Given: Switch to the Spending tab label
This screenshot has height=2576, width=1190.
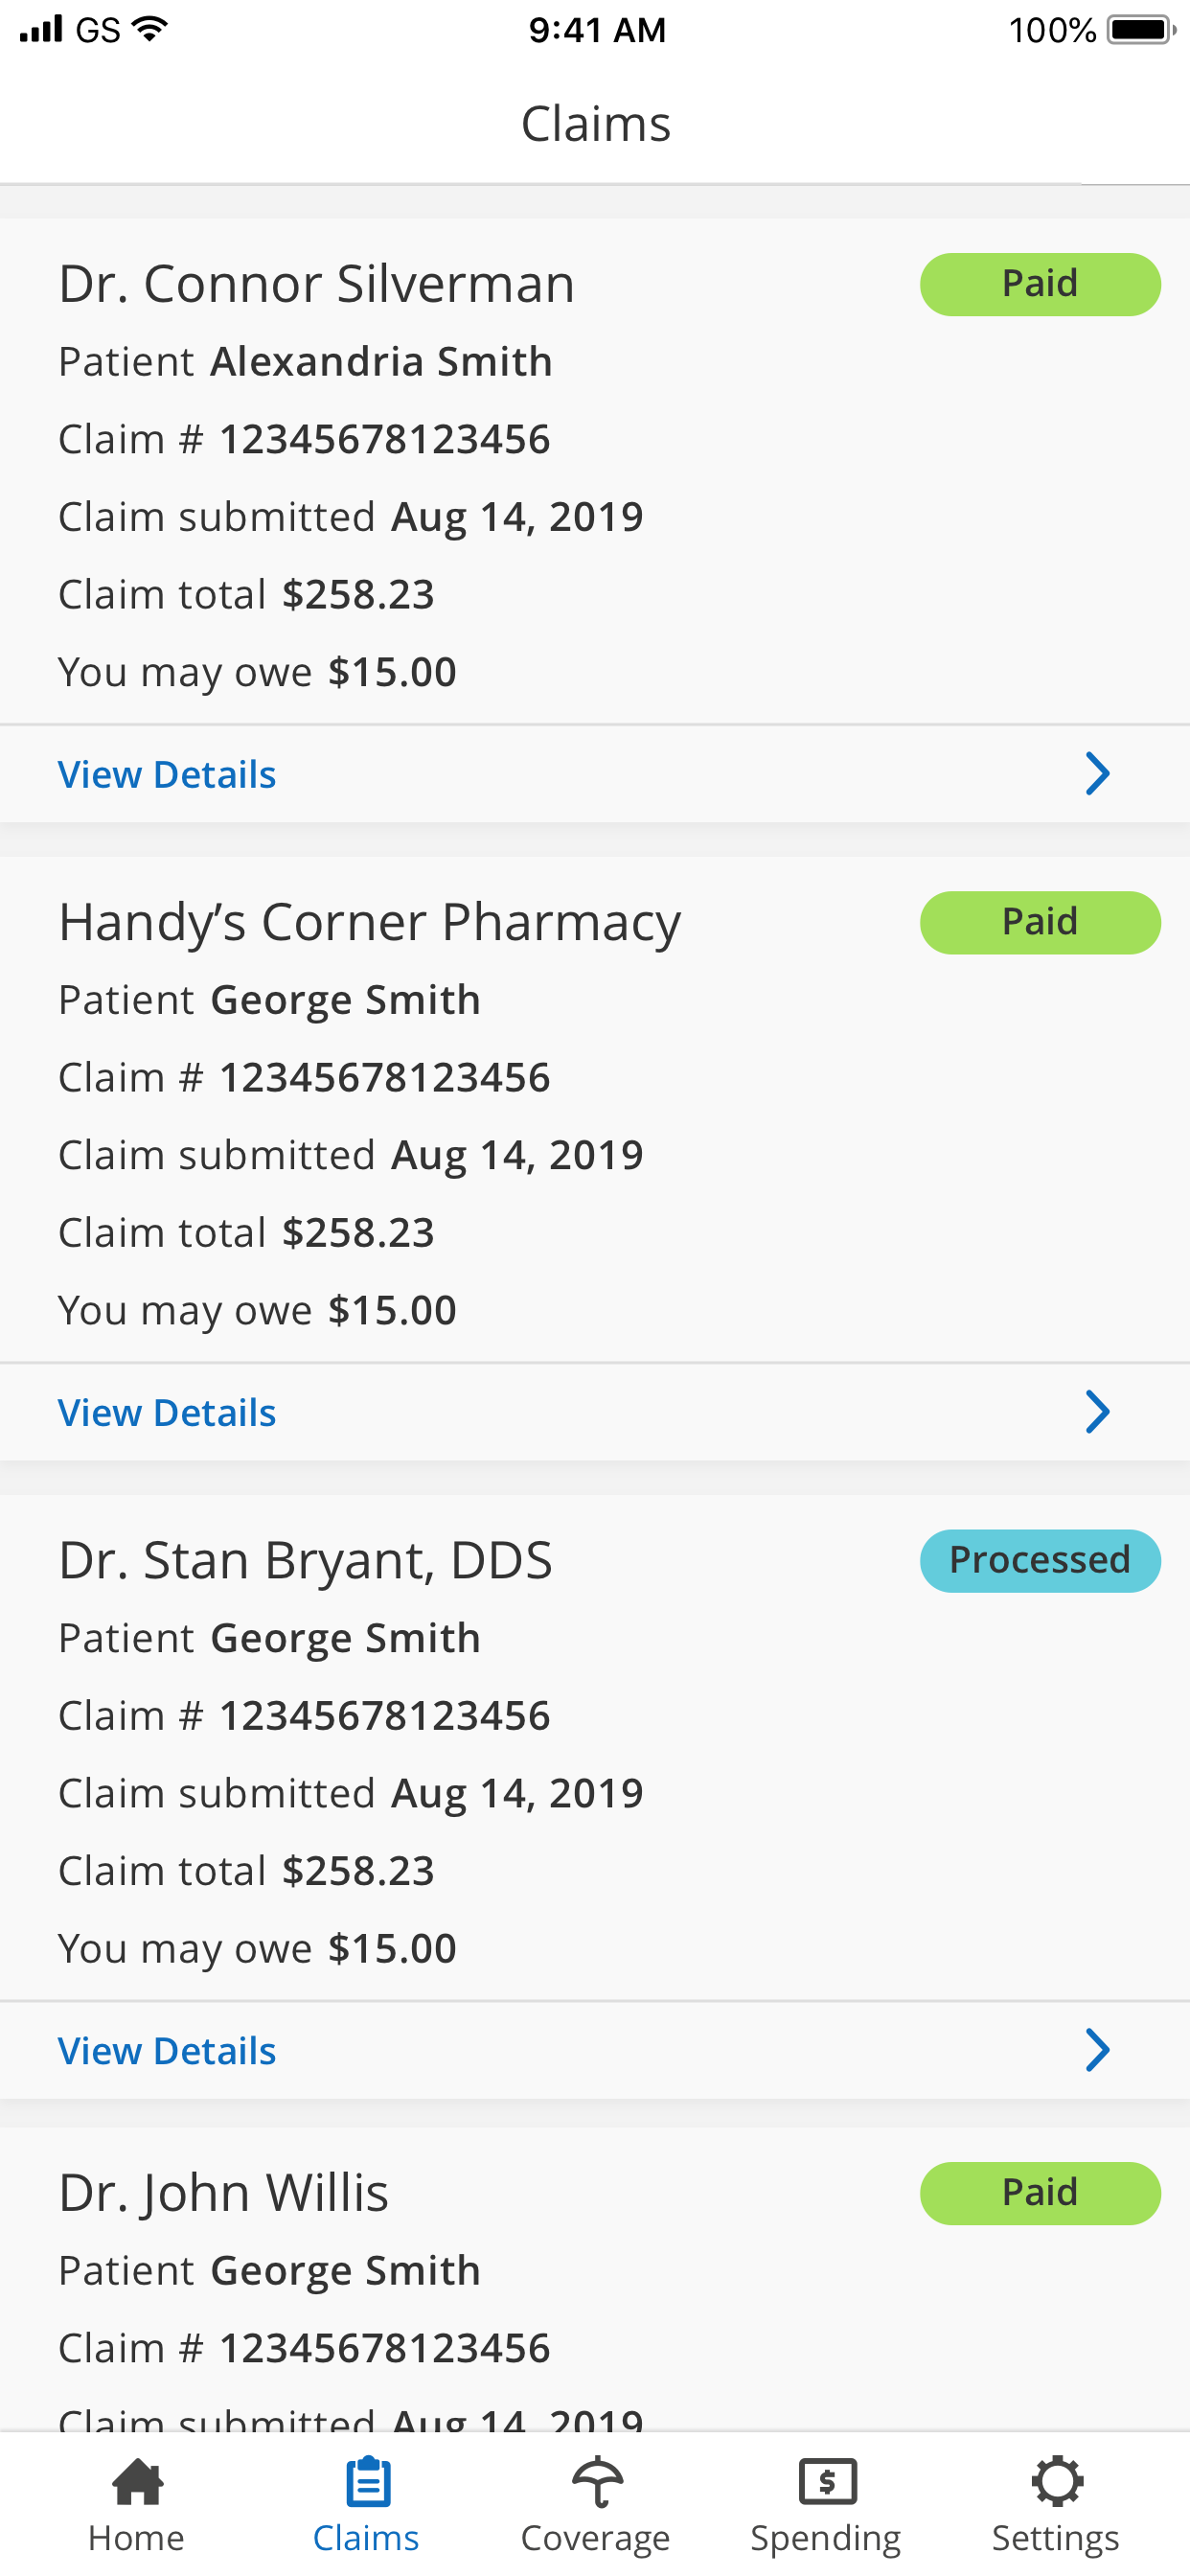Looking at the screenshot, I should (x=826, y=2538).
